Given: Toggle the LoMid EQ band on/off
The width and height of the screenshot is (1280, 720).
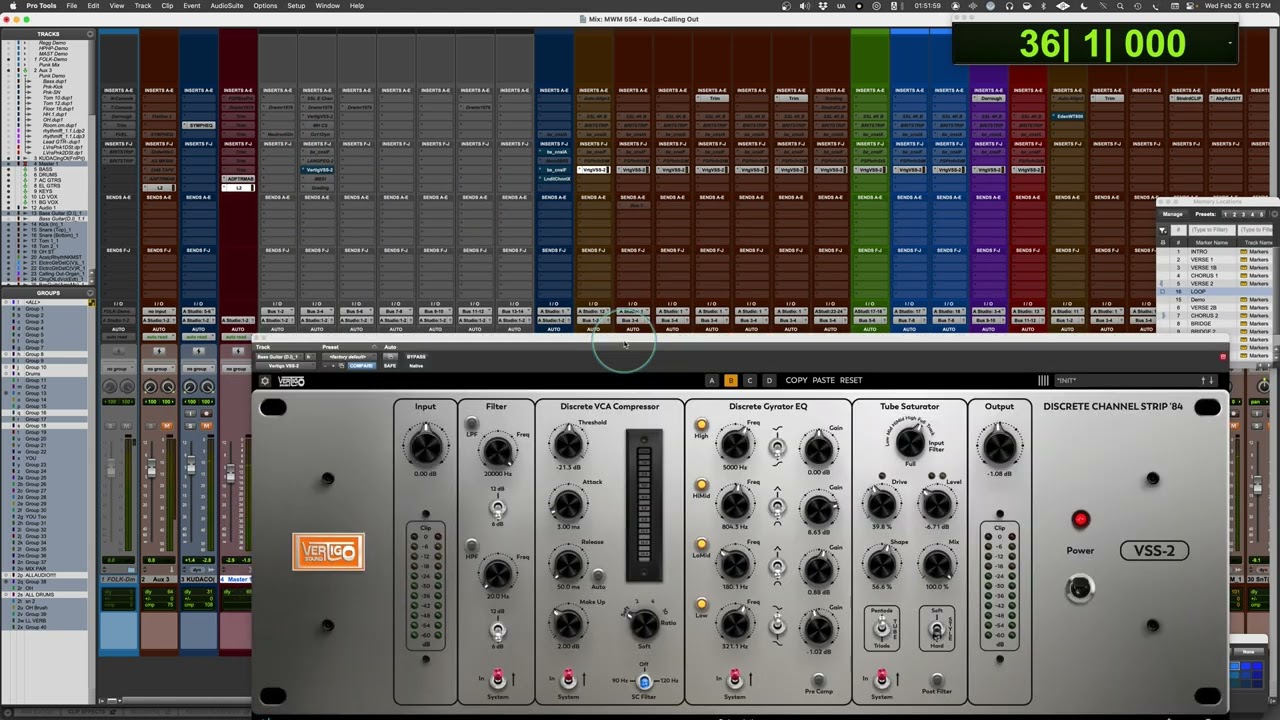Looking at the screenshot, I should click(x=701, y=545).
